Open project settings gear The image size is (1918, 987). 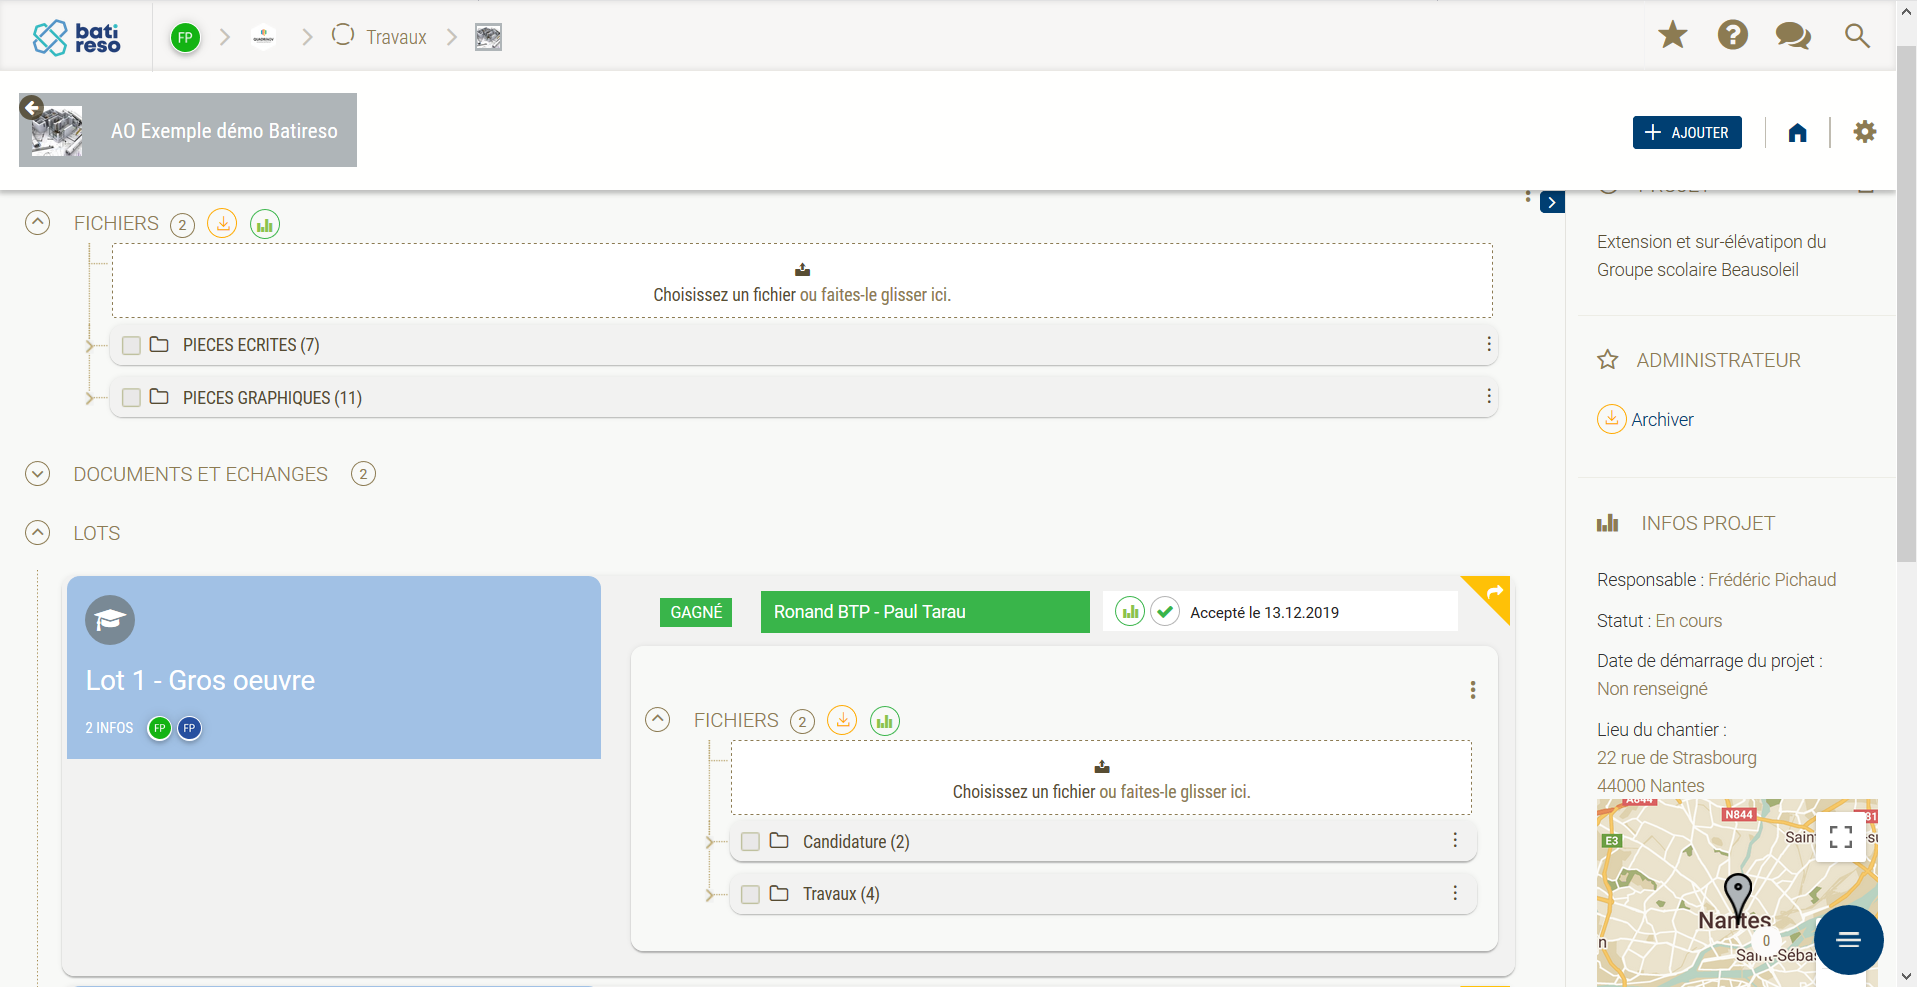point(1865,131)
